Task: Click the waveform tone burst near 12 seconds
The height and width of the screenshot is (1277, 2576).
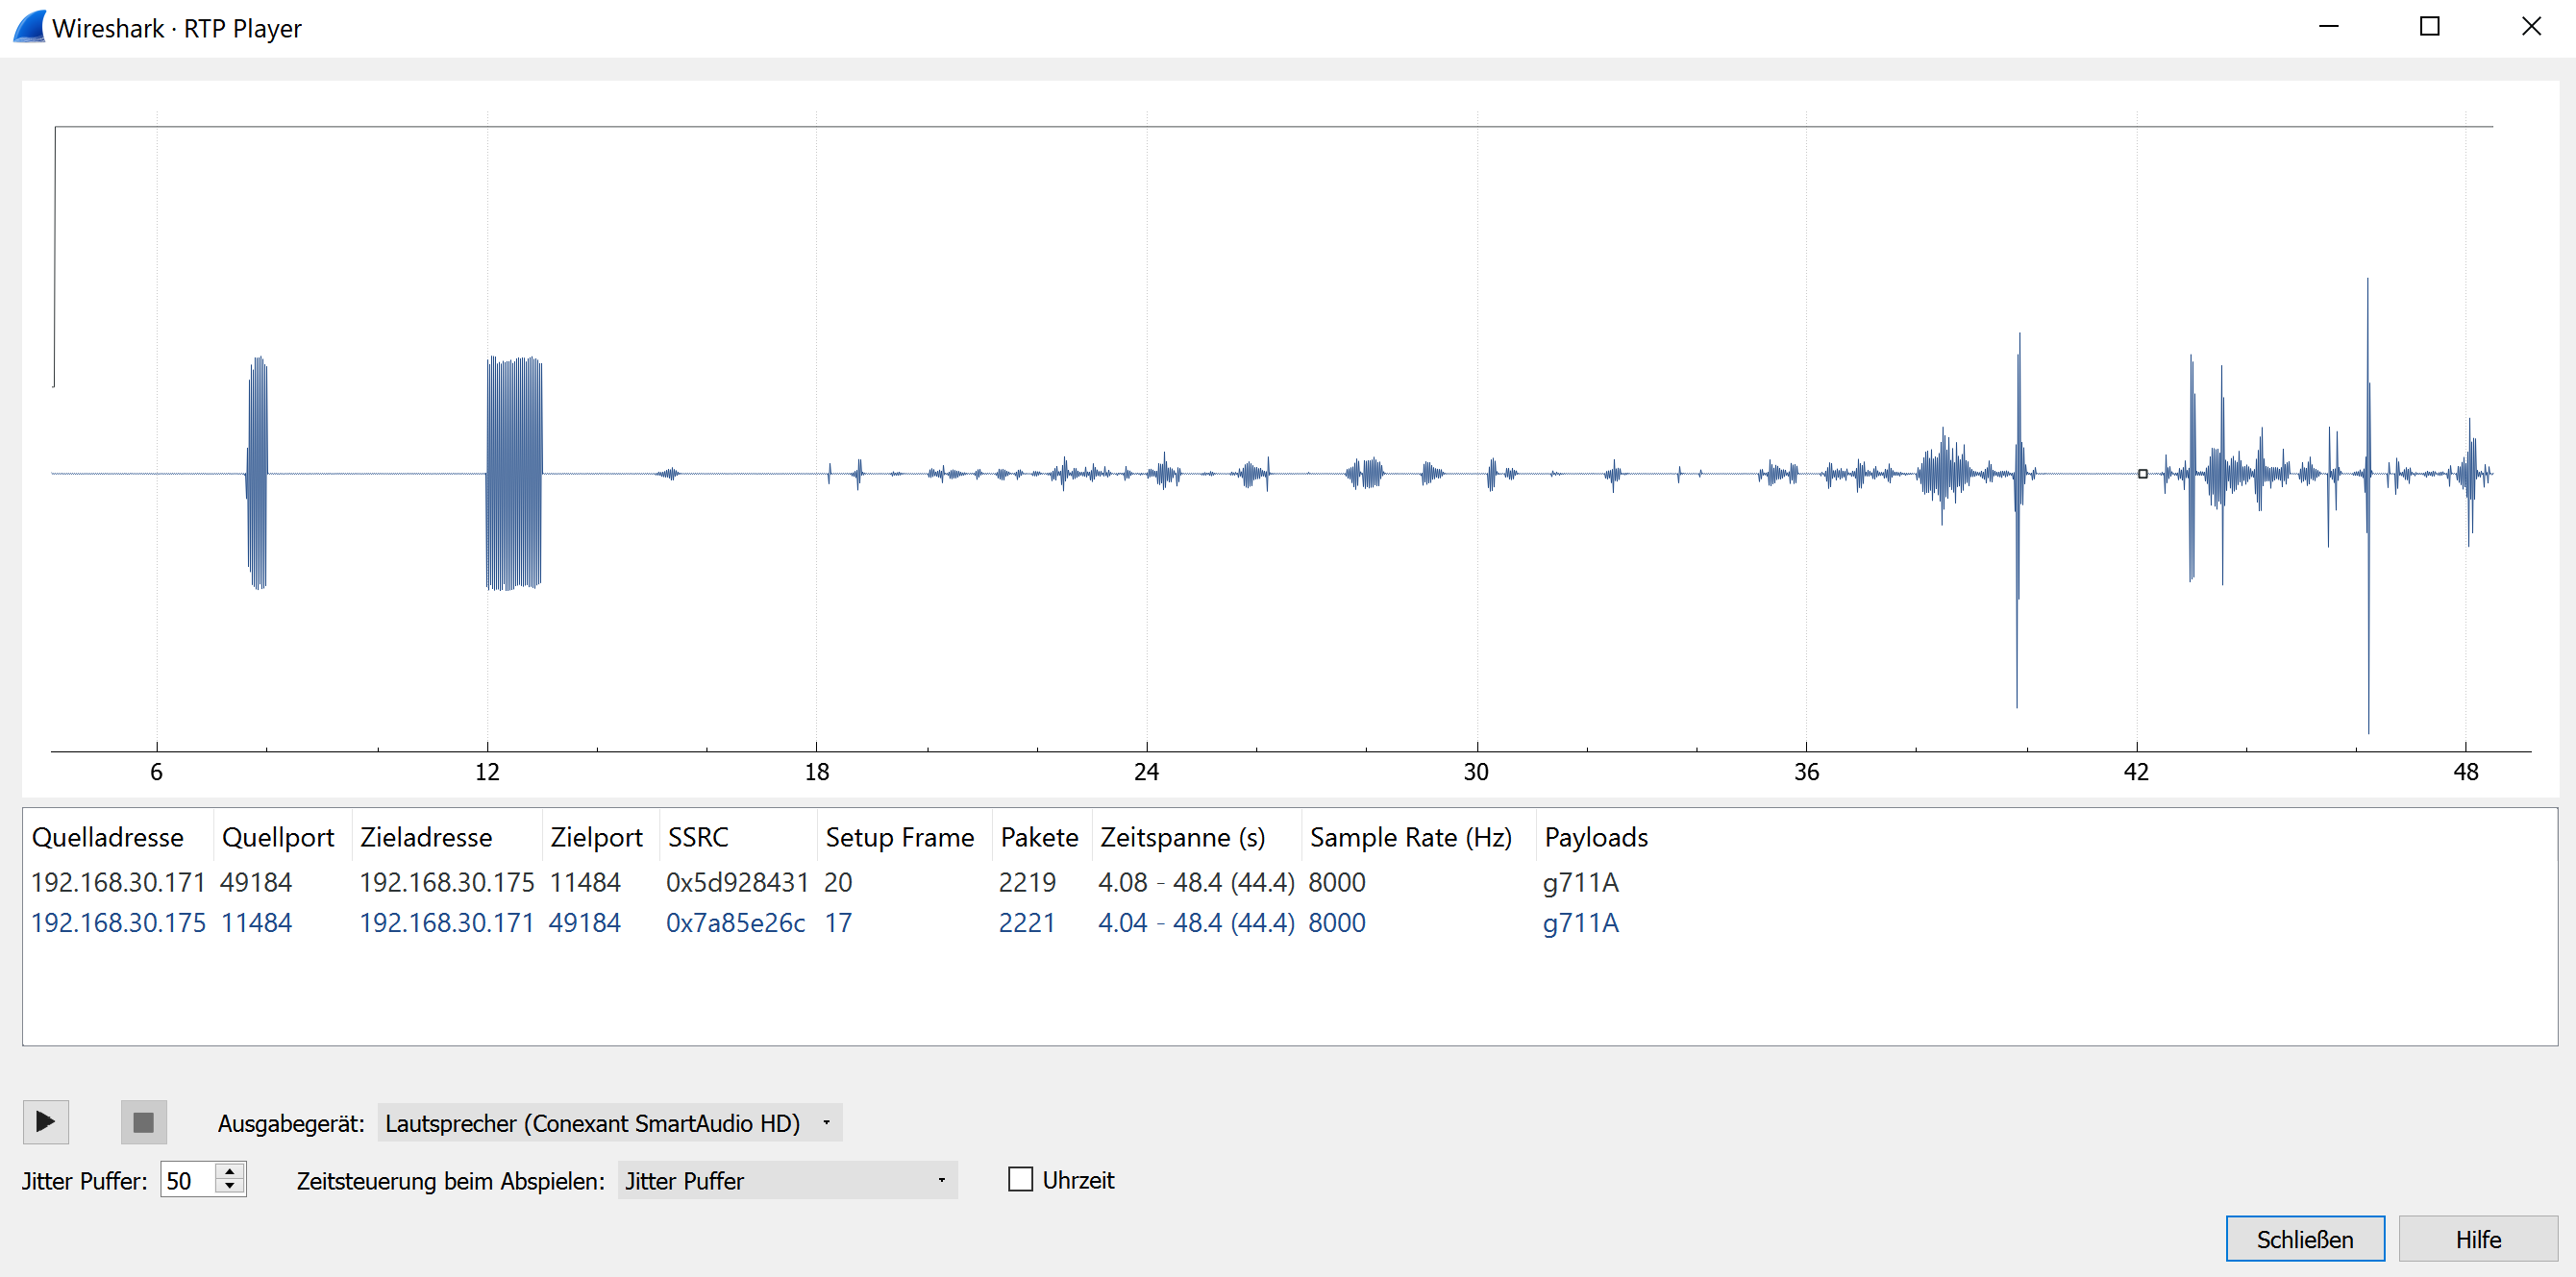Action: [x=514, y=473]
